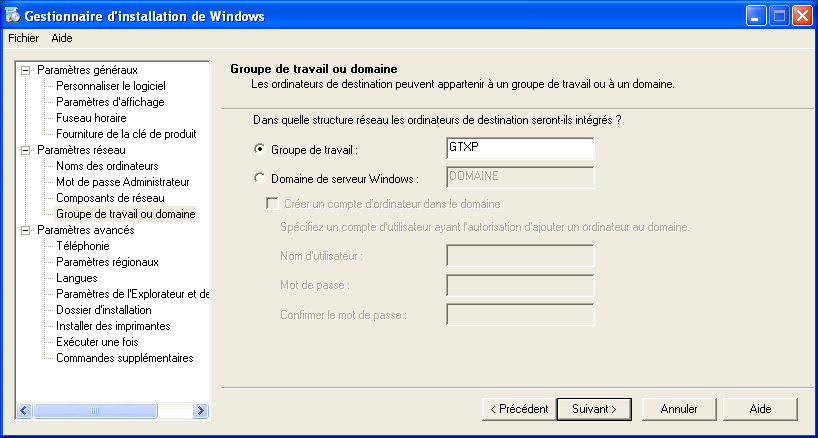
Task: Select Fuseau horaire tree item
Action: (x=91, y=118)
